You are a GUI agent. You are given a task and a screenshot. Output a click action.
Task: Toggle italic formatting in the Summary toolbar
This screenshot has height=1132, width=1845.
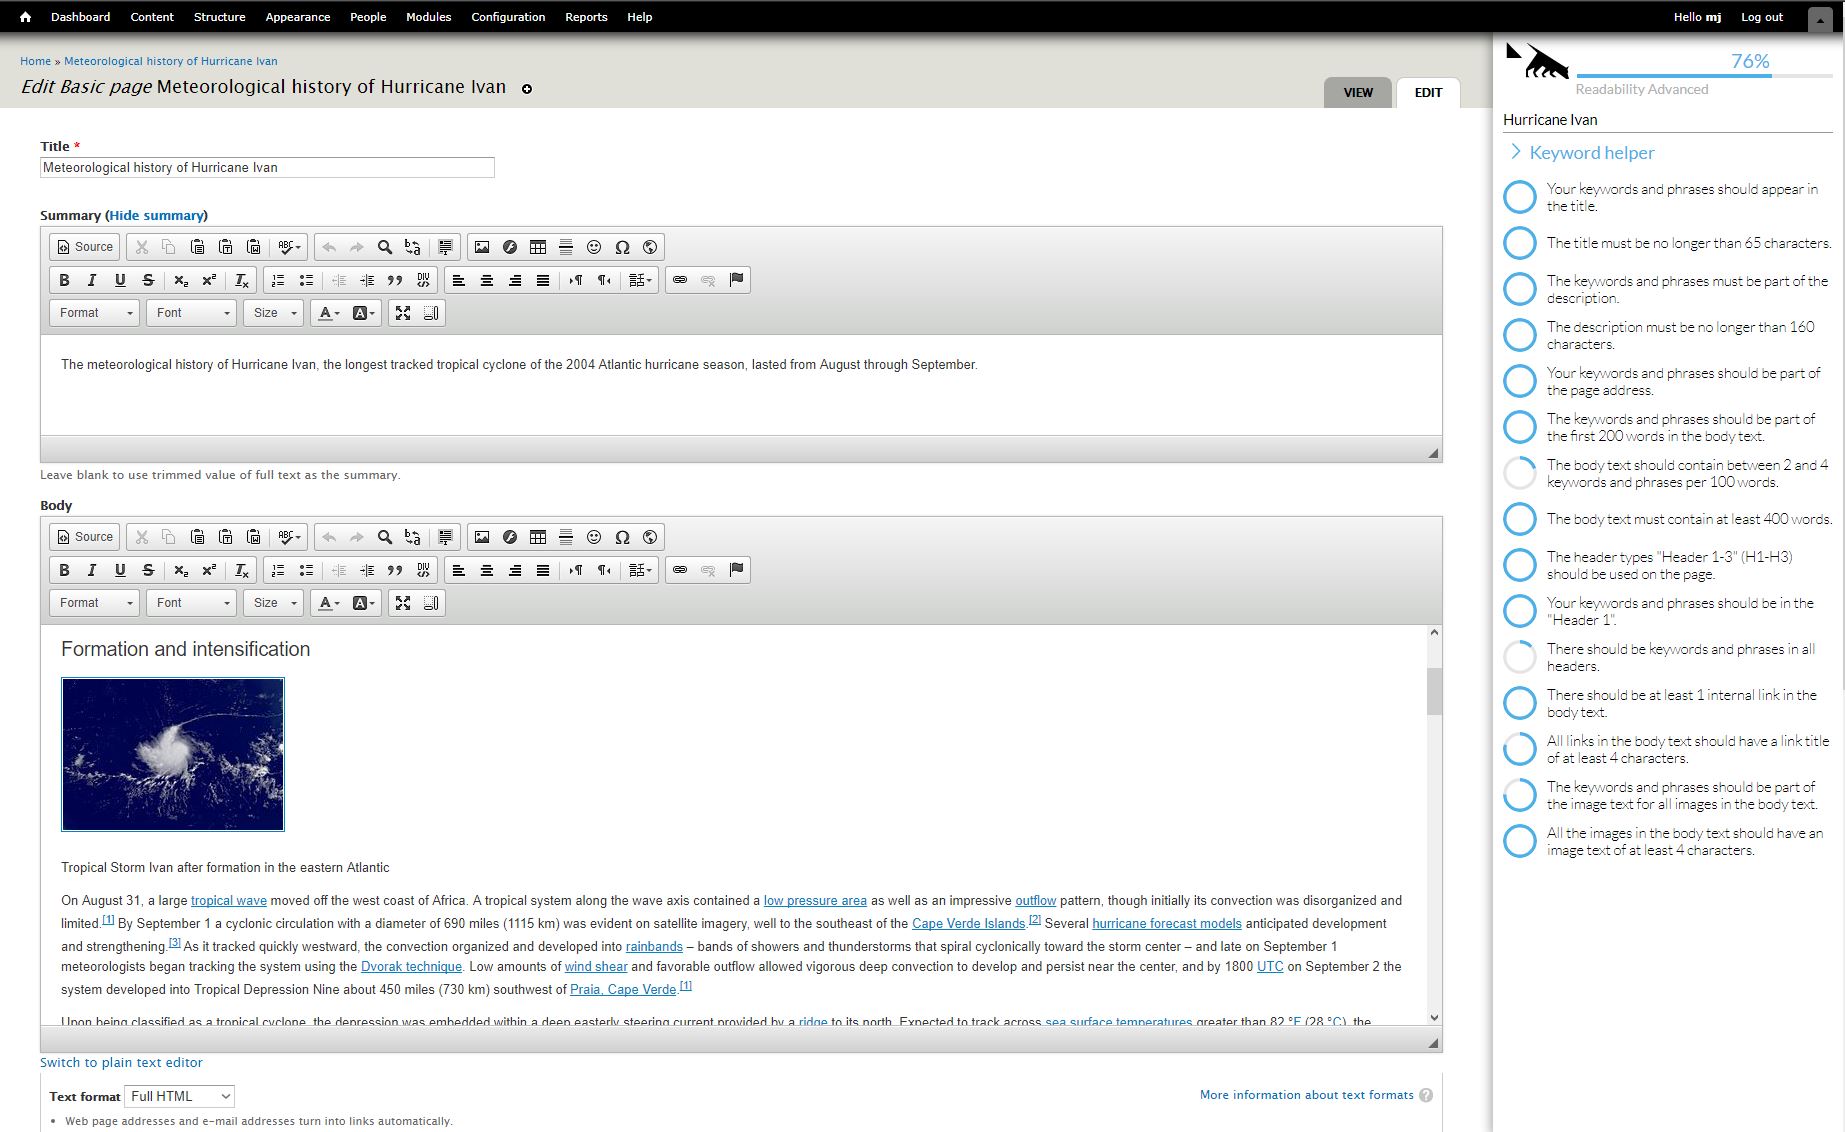(92, 280)
